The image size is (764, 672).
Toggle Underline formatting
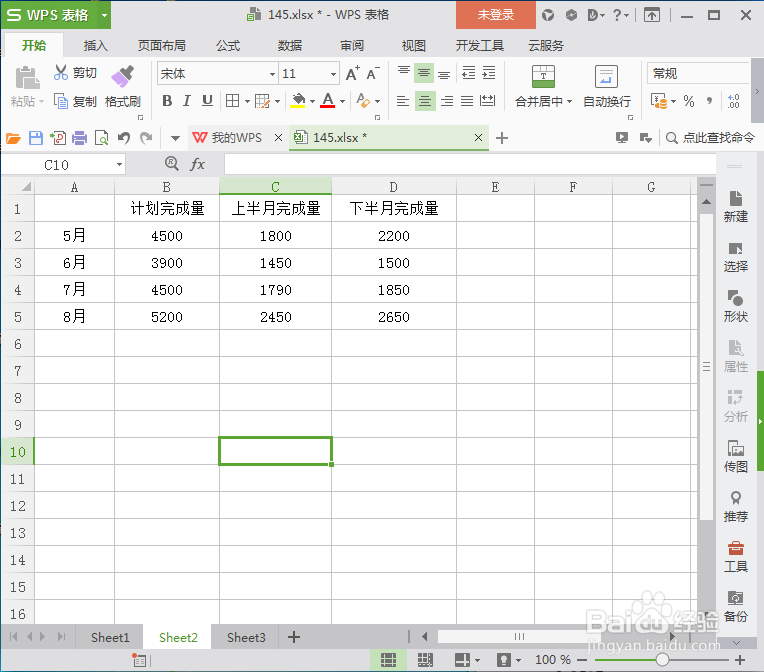point(207,101)
